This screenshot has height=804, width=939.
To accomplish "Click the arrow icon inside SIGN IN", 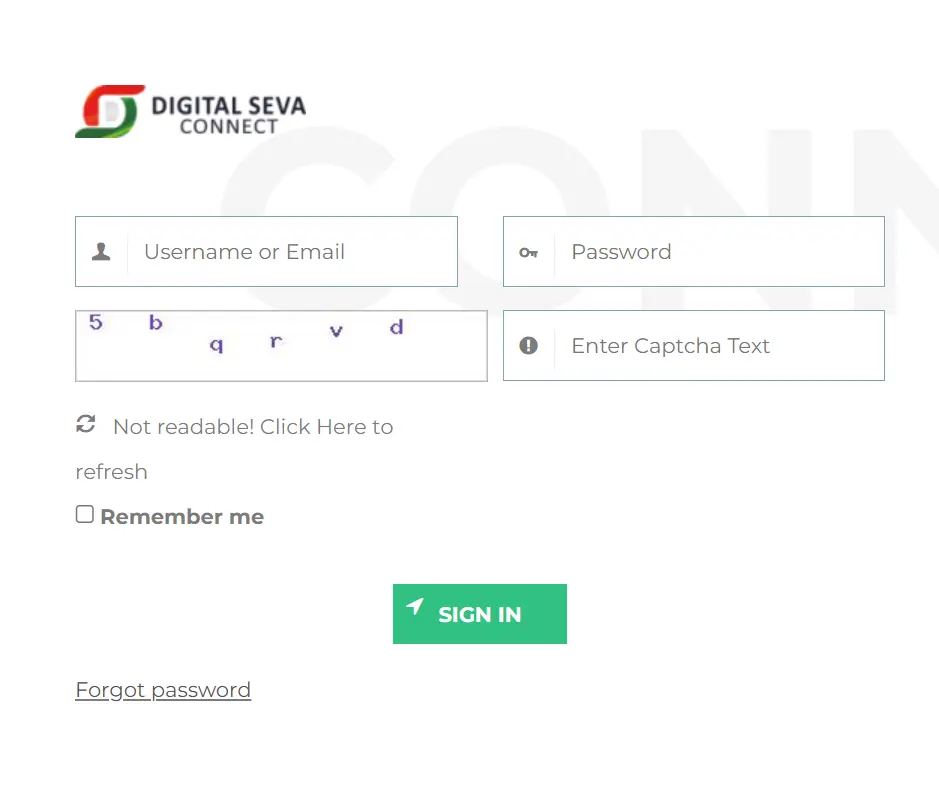I will pos(415,607).
